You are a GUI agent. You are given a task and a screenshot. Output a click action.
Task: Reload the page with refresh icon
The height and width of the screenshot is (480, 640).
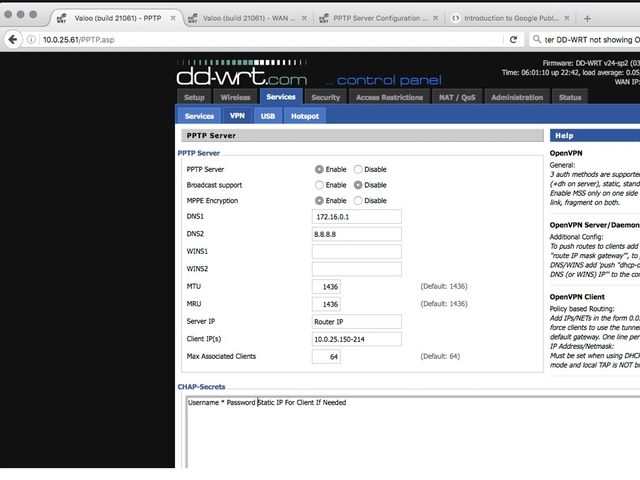click(x=513, y=40)
